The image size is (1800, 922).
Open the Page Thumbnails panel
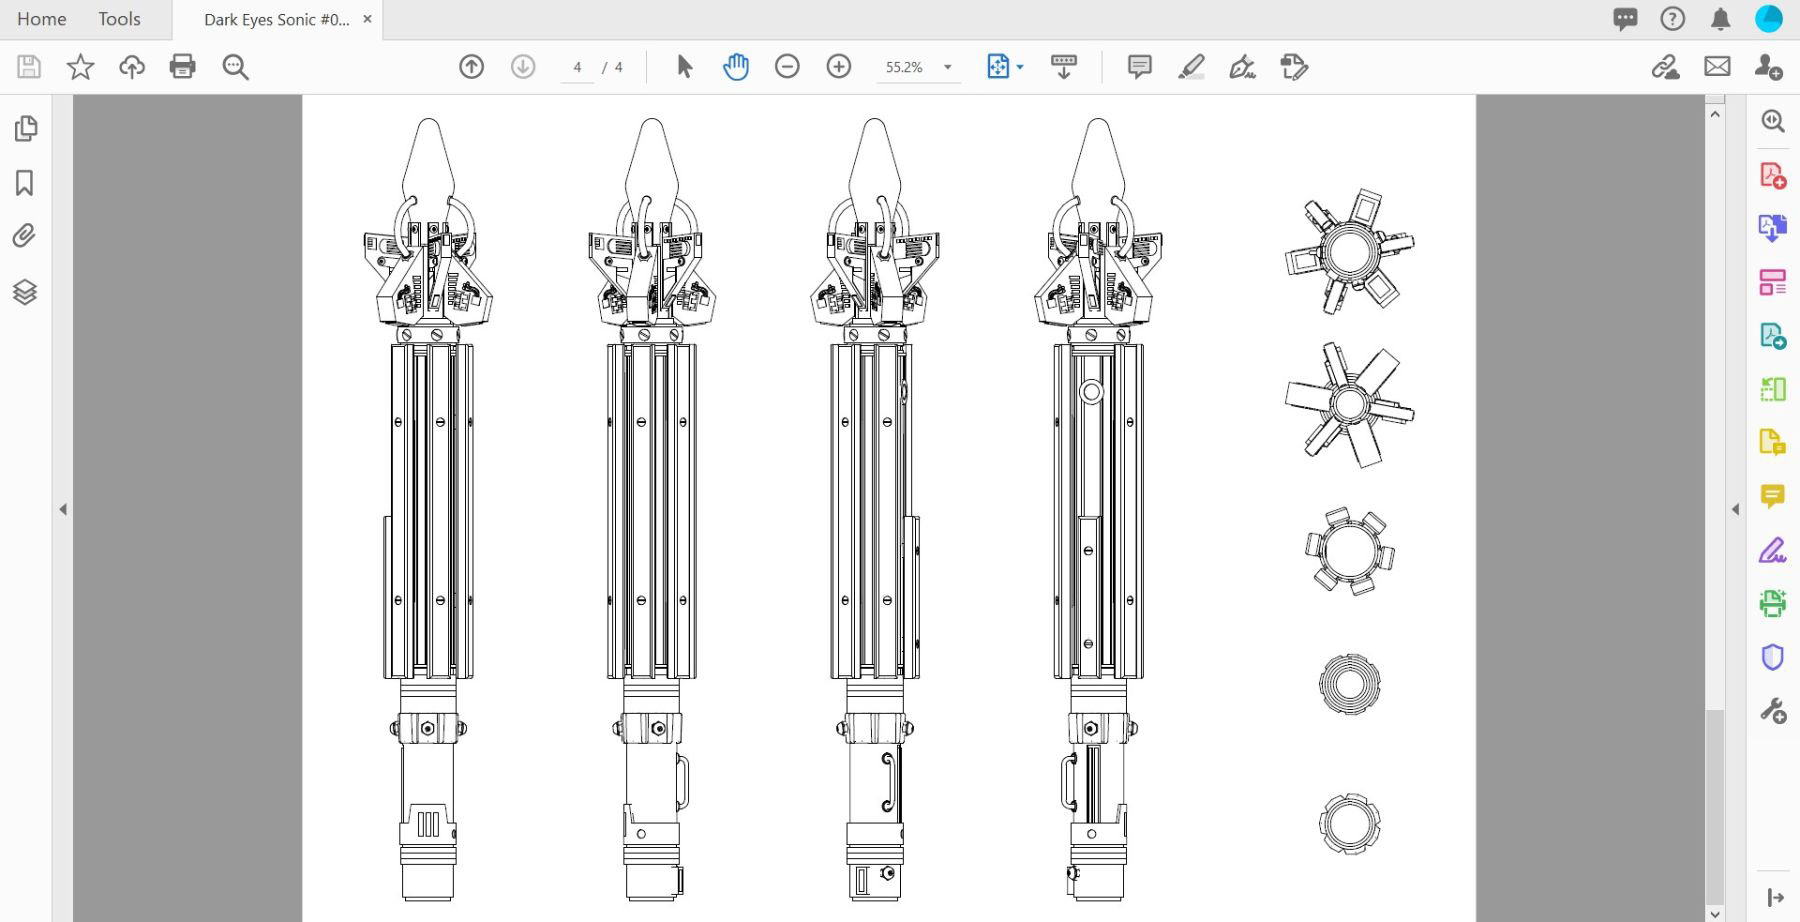(25, 128)
